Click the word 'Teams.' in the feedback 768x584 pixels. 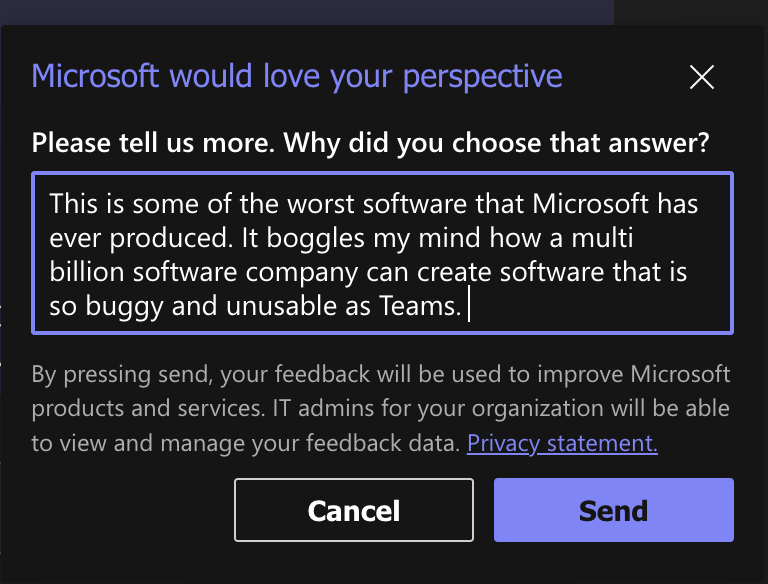[x=420, y=307]
